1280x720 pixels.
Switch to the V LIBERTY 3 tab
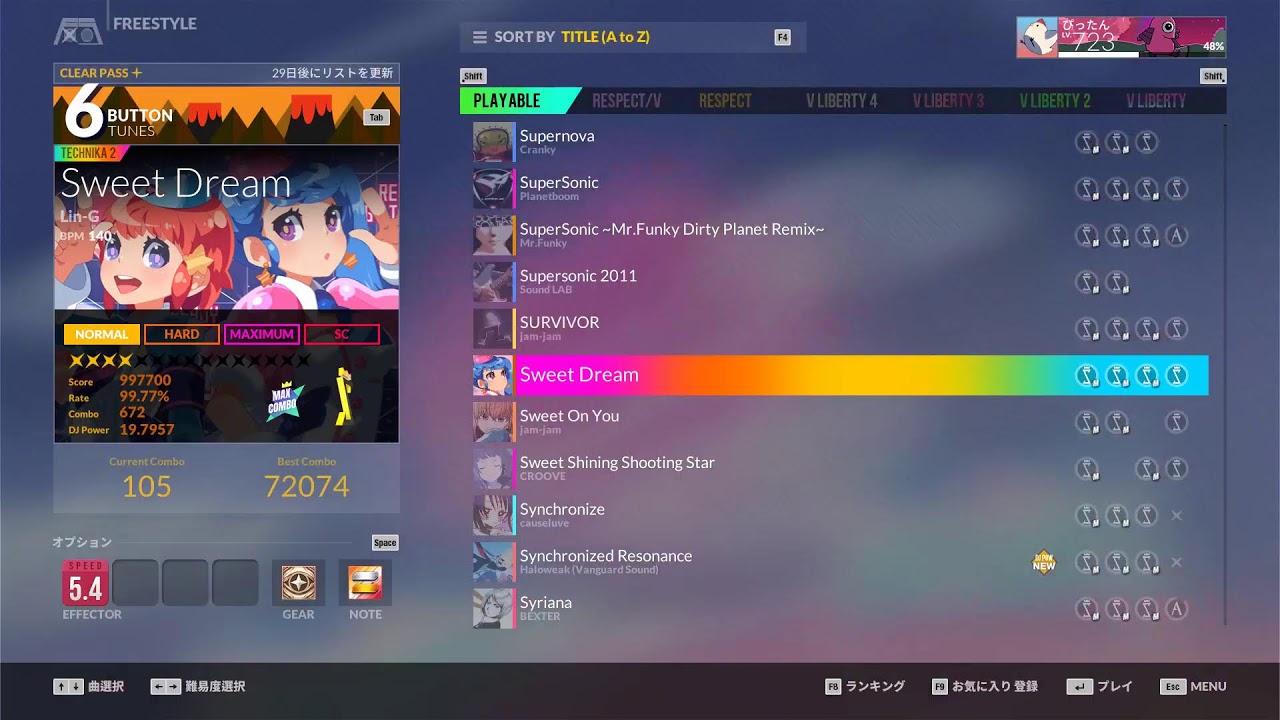pos(948,100)
